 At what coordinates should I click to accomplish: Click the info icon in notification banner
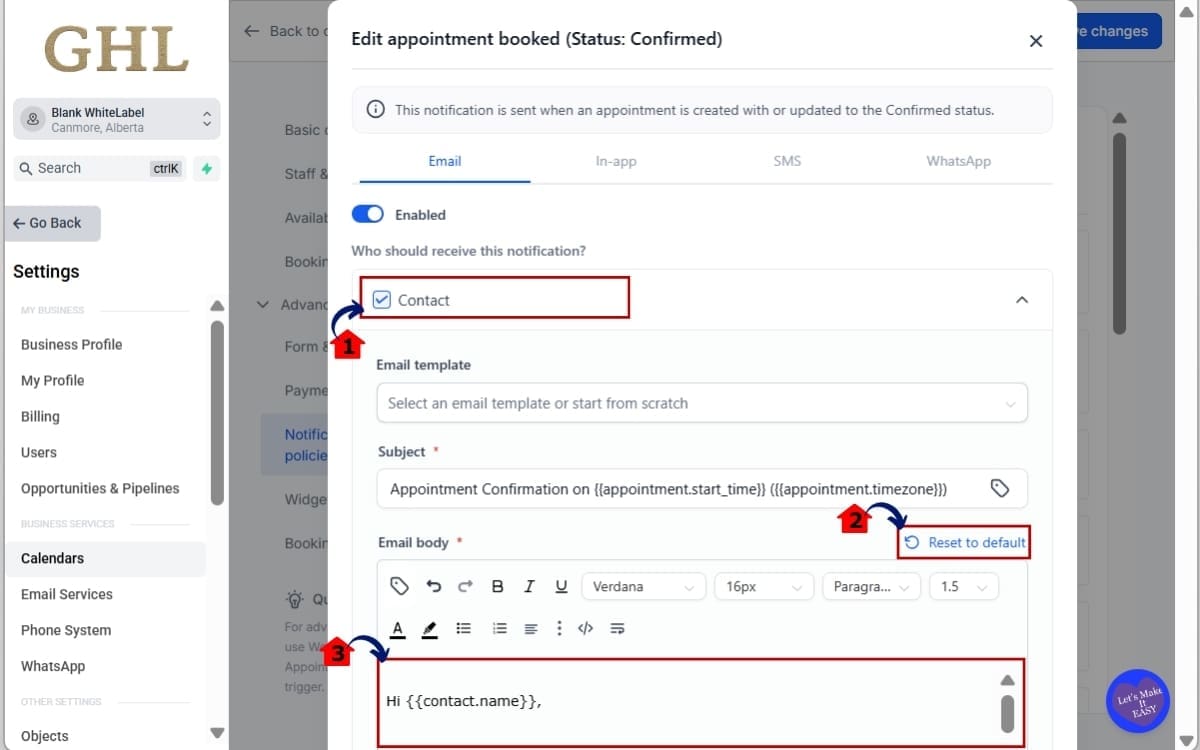375,110
